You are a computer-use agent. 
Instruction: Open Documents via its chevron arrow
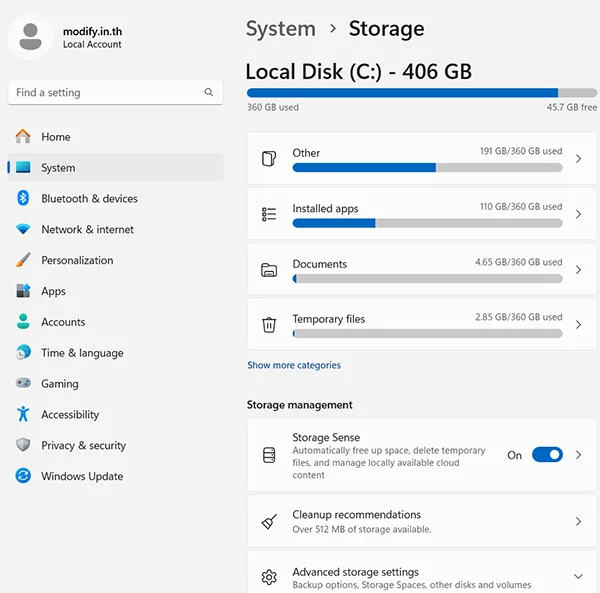(x=578, y=270)
